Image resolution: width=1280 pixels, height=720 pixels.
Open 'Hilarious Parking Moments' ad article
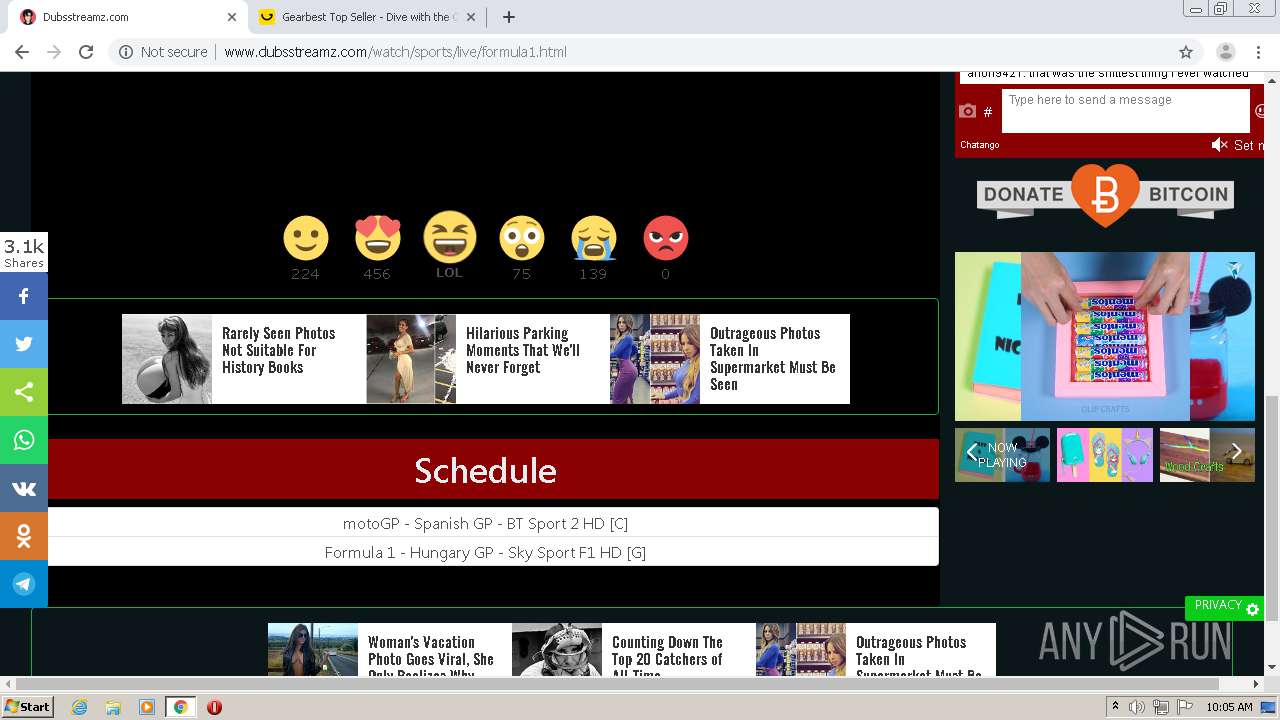487,359
